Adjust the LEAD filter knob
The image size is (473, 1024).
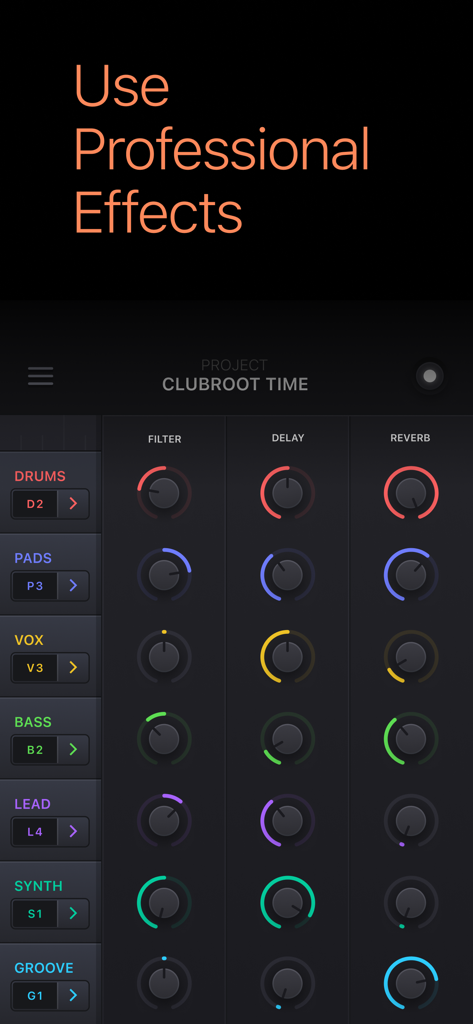[164, 821]
